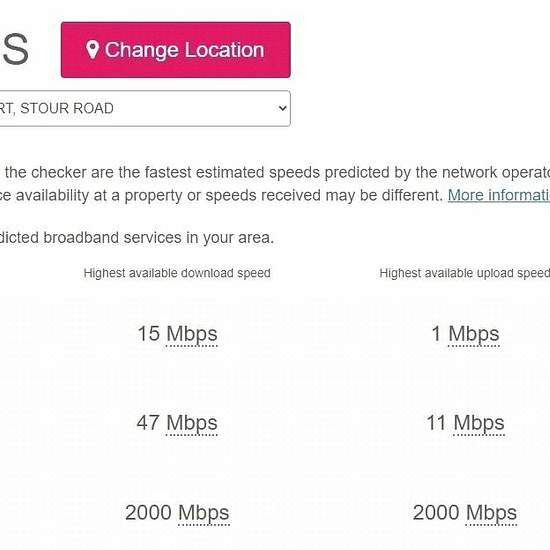The image size is (550, 550).
Task: Click the 15 download speed value
Action: pyautogui.click(x=149, y=334)
